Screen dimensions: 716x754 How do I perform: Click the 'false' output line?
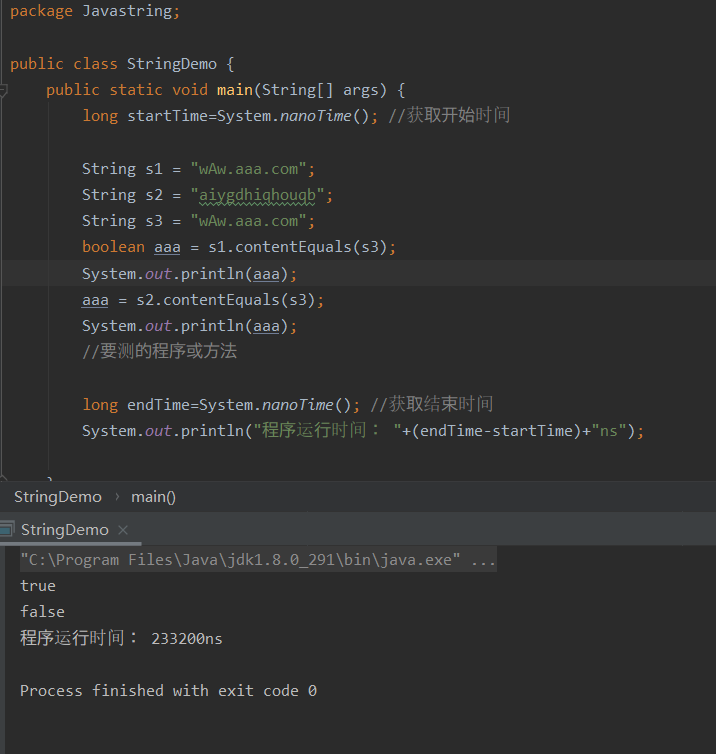(42, 612)
